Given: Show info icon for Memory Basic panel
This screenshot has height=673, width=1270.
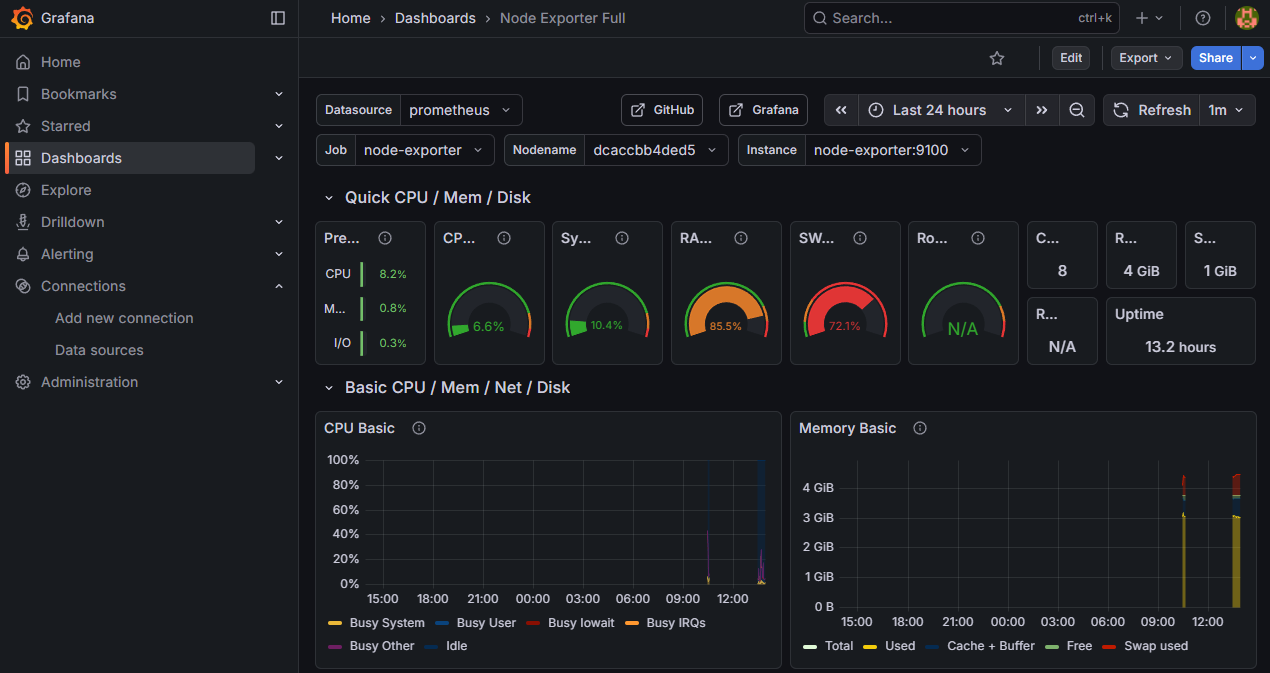Looking at the screenshot, I should [x=920, y=428].
